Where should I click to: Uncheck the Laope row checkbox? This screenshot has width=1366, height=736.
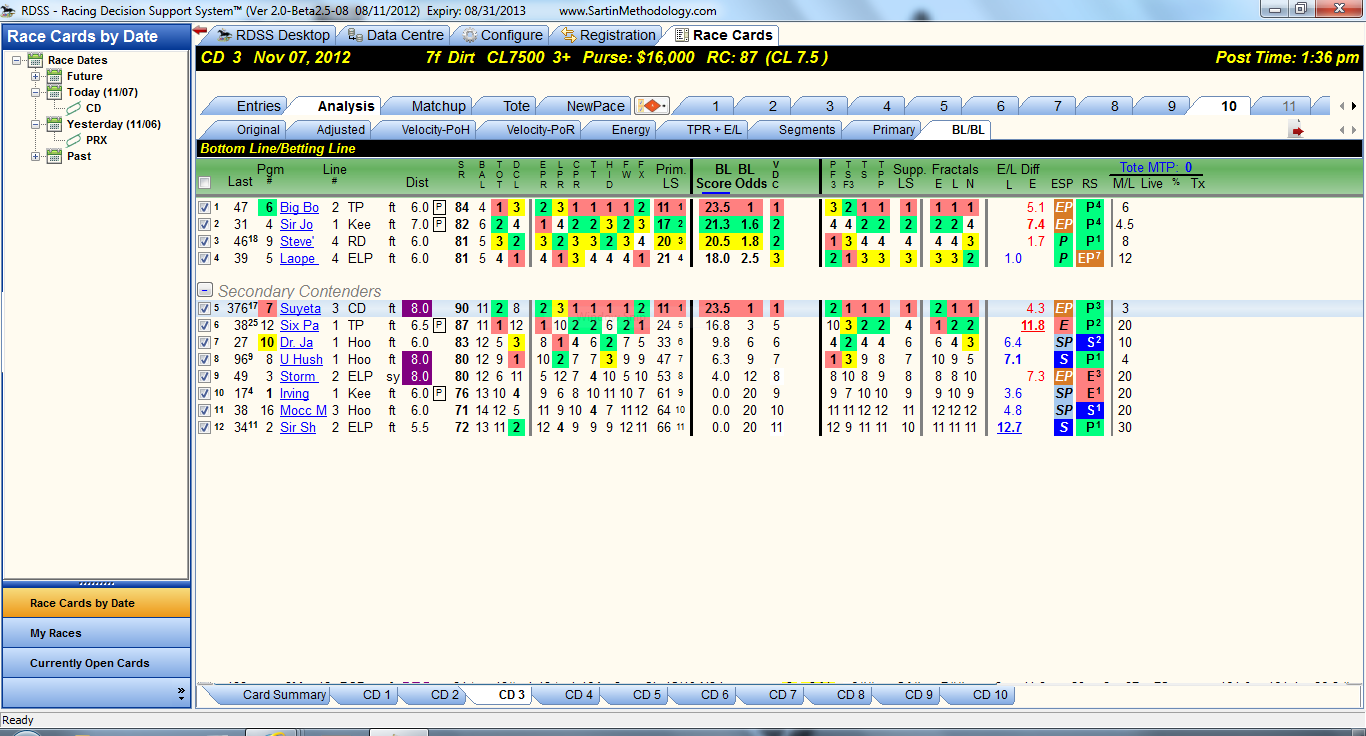[x=205, y=258]
